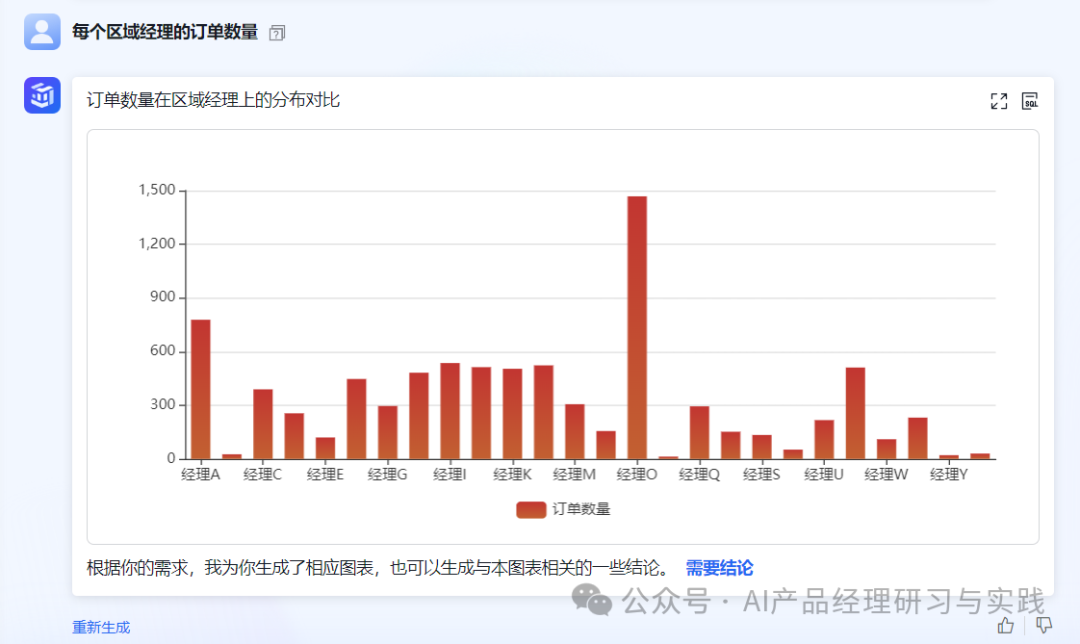Select the tallest bar for 经理O
The width and height of the screenshot is (1080, 644).
click(x=637, y=328)
